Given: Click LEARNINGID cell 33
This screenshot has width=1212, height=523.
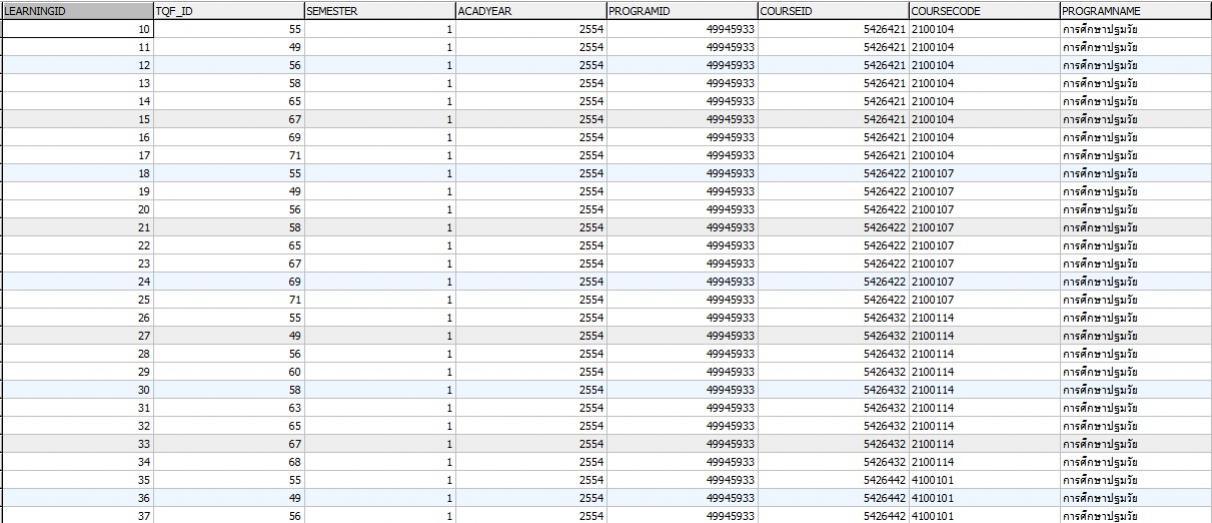Looking at the screenshot, I should (x=77, y=443).
